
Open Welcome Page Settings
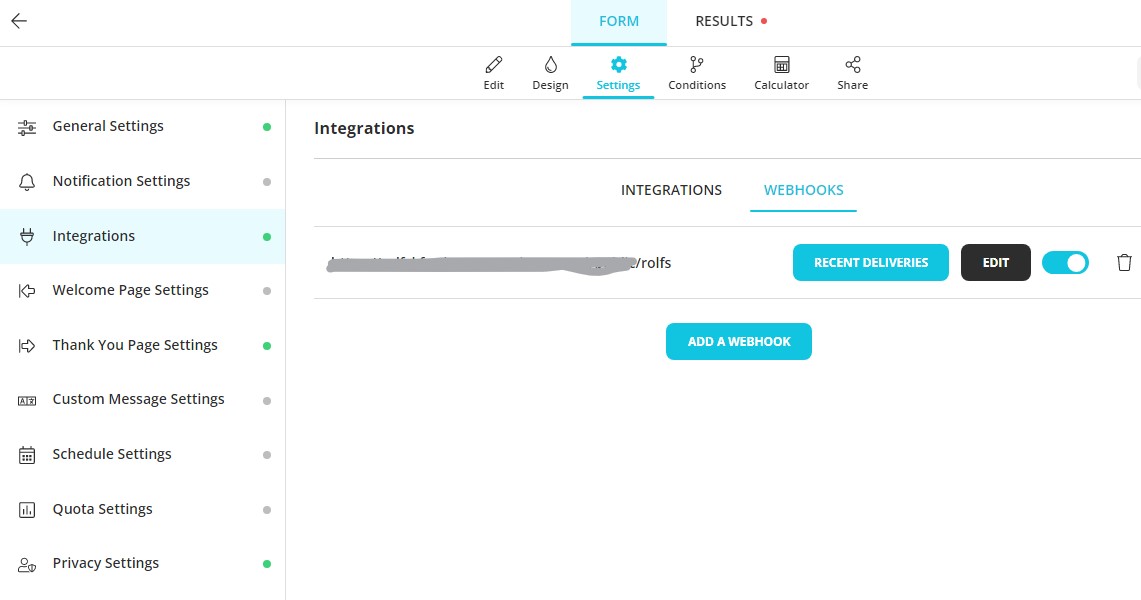click(143, 290)
